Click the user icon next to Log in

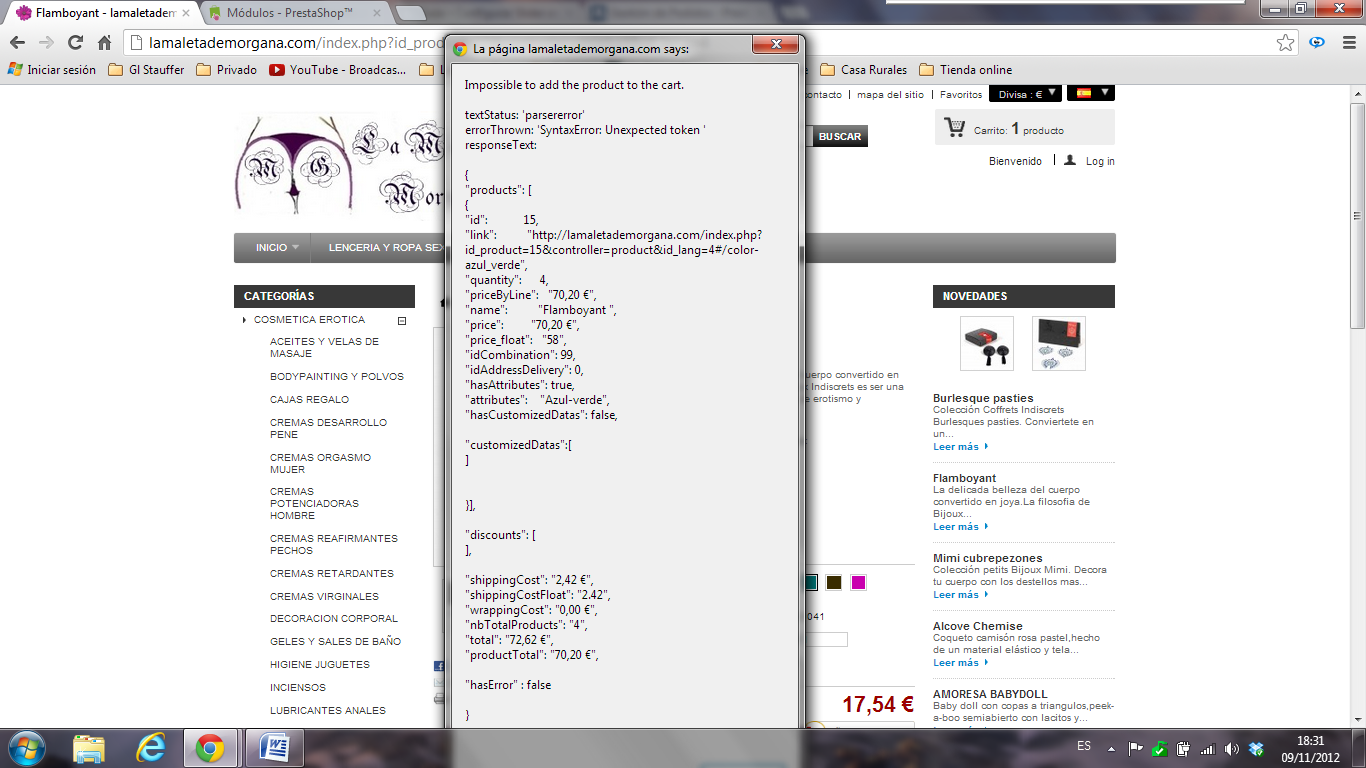pyautogui.click(x=1069, y=160)
